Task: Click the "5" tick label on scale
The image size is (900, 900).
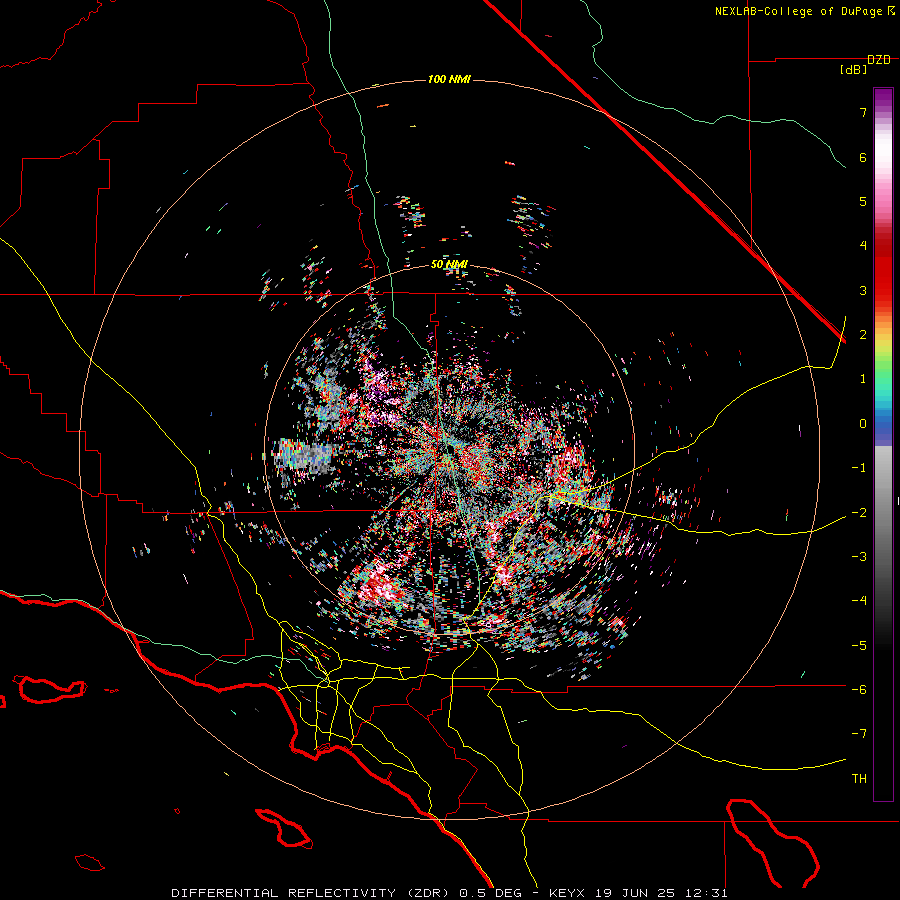Action: pos(863,201)
